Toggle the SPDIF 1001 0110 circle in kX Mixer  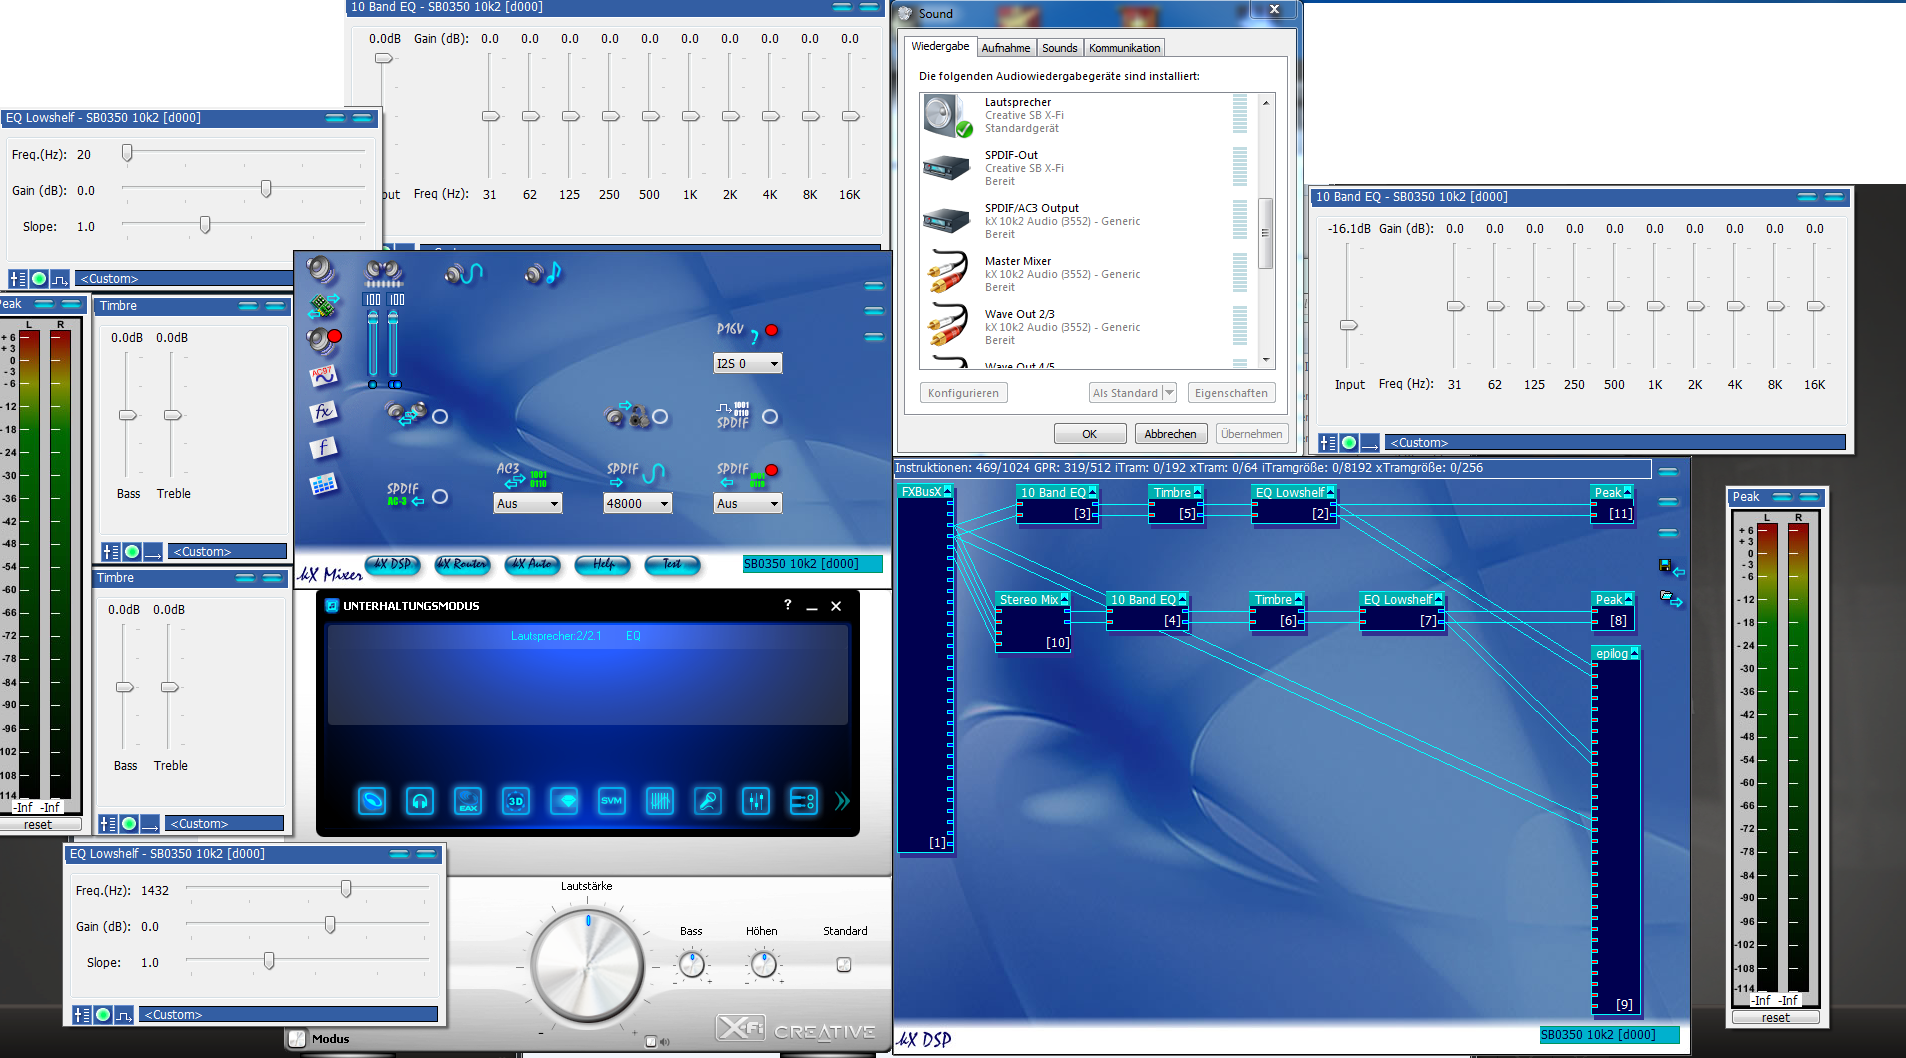click(x=770, y=416)
